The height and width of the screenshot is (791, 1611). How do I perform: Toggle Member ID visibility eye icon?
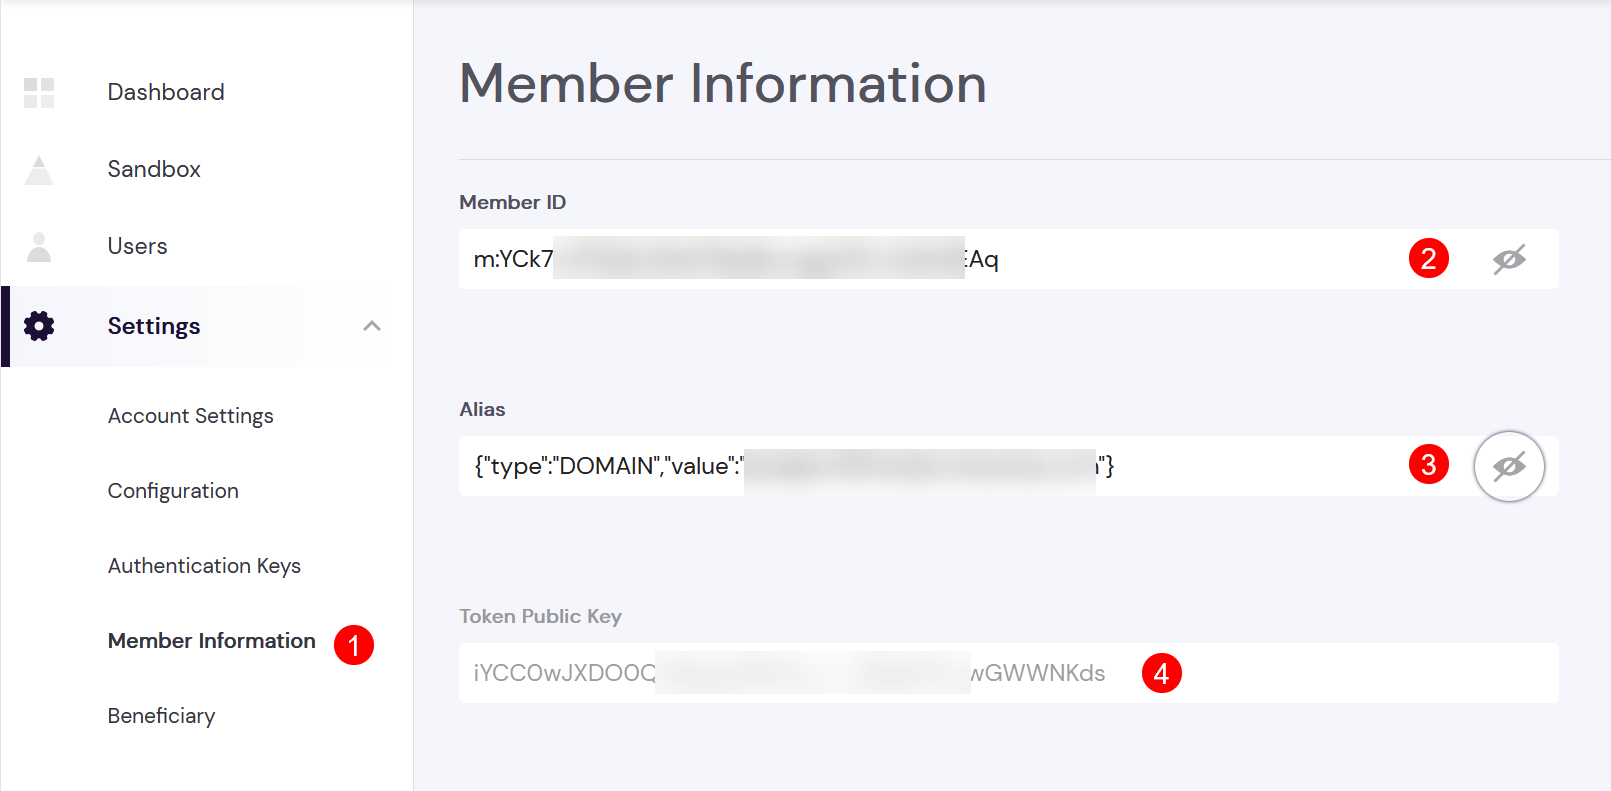[x=1509, y=260]
